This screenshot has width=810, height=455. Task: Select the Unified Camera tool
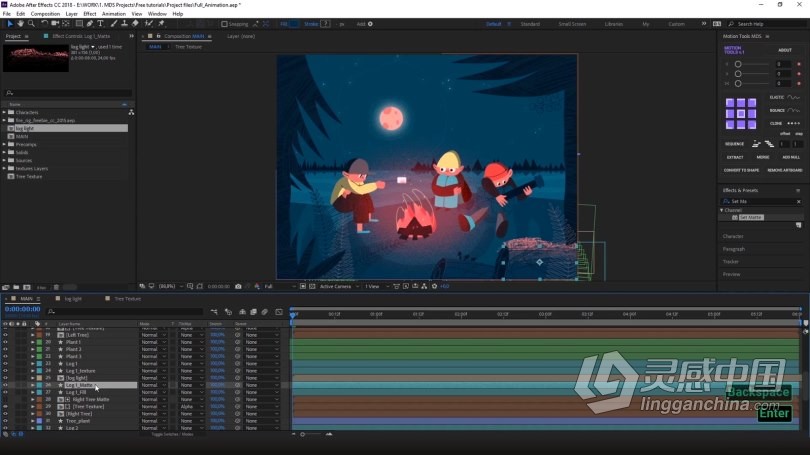tap(55, 24)
